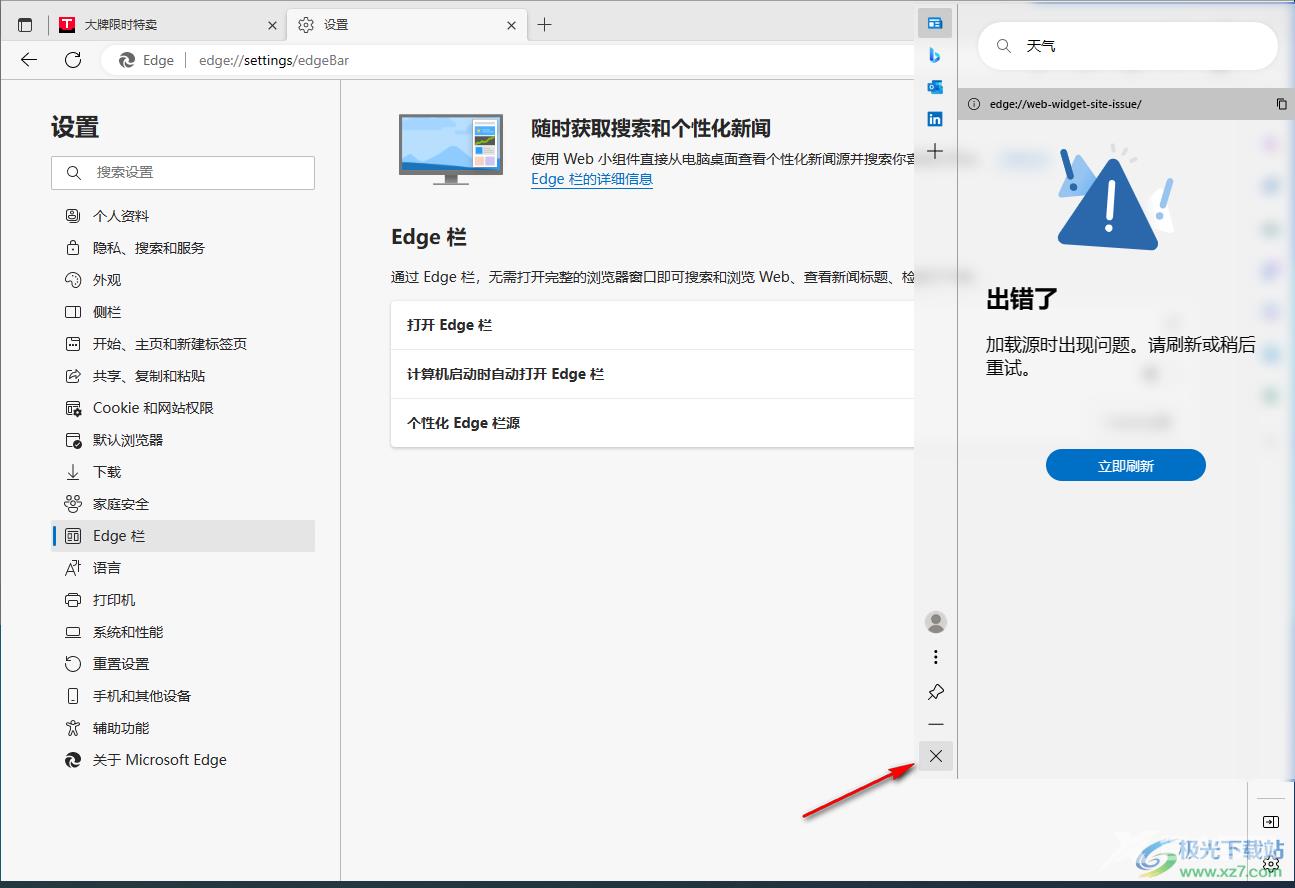Go to 外观 settings
This screenshot has height=888, width=1295.
tap(183, 280)
